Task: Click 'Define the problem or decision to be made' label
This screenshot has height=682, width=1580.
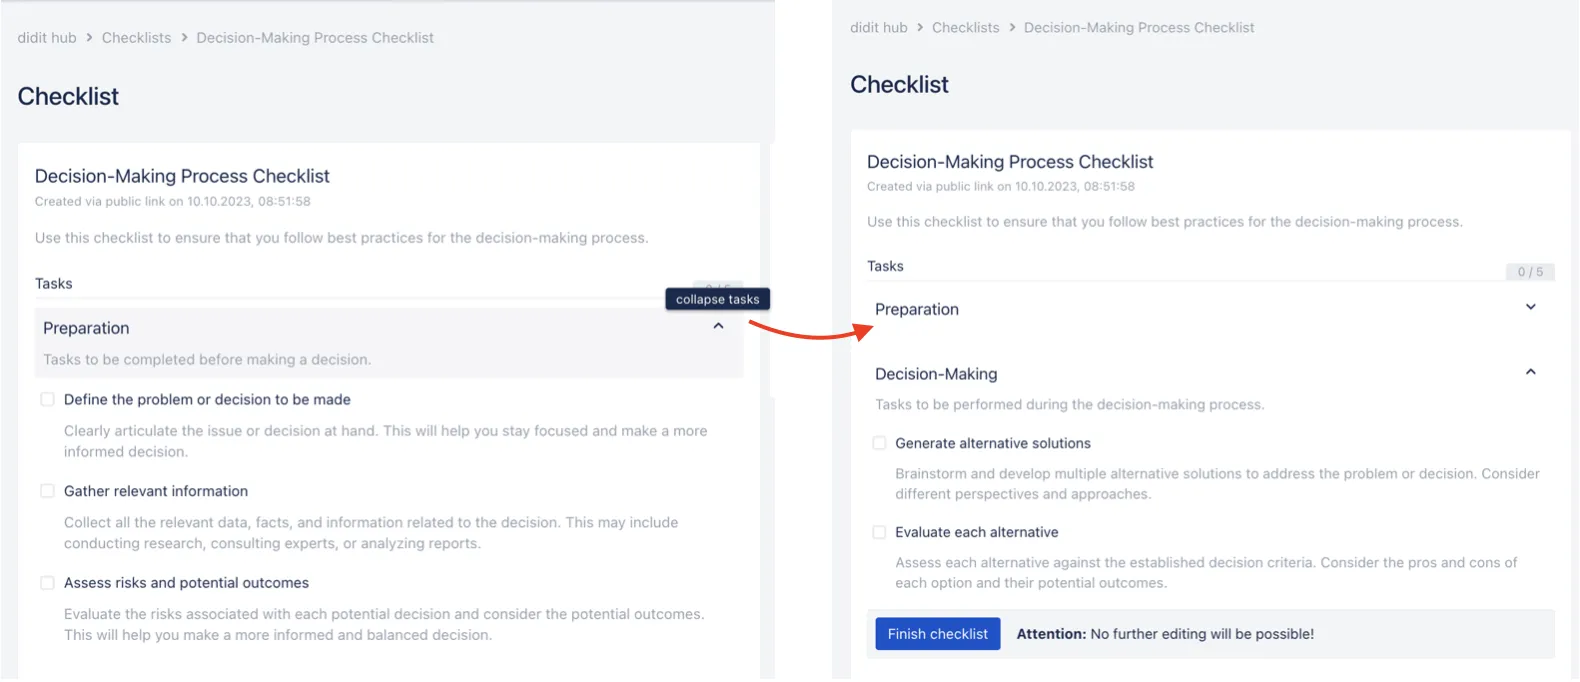Action: pyautogui.click(x=207, y=399)
